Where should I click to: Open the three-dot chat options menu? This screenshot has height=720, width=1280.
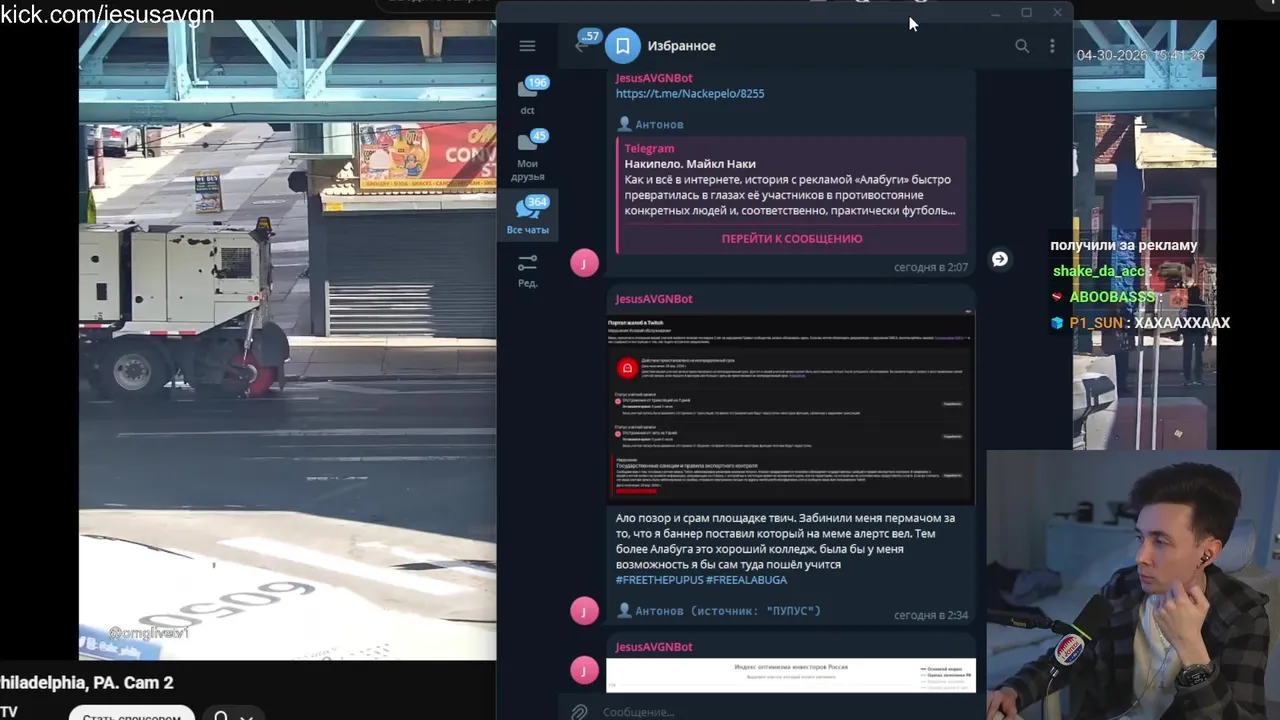point(1052,46)
